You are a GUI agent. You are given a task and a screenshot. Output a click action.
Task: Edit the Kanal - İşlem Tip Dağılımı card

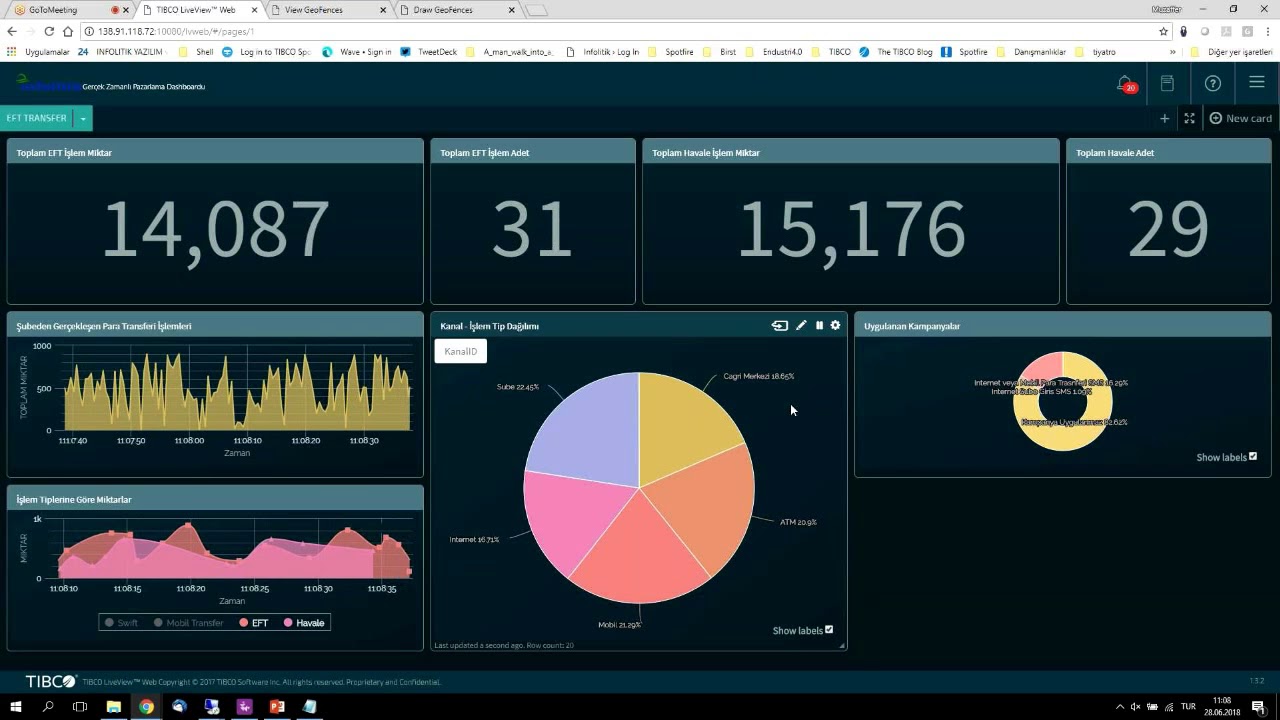(801, 325)
